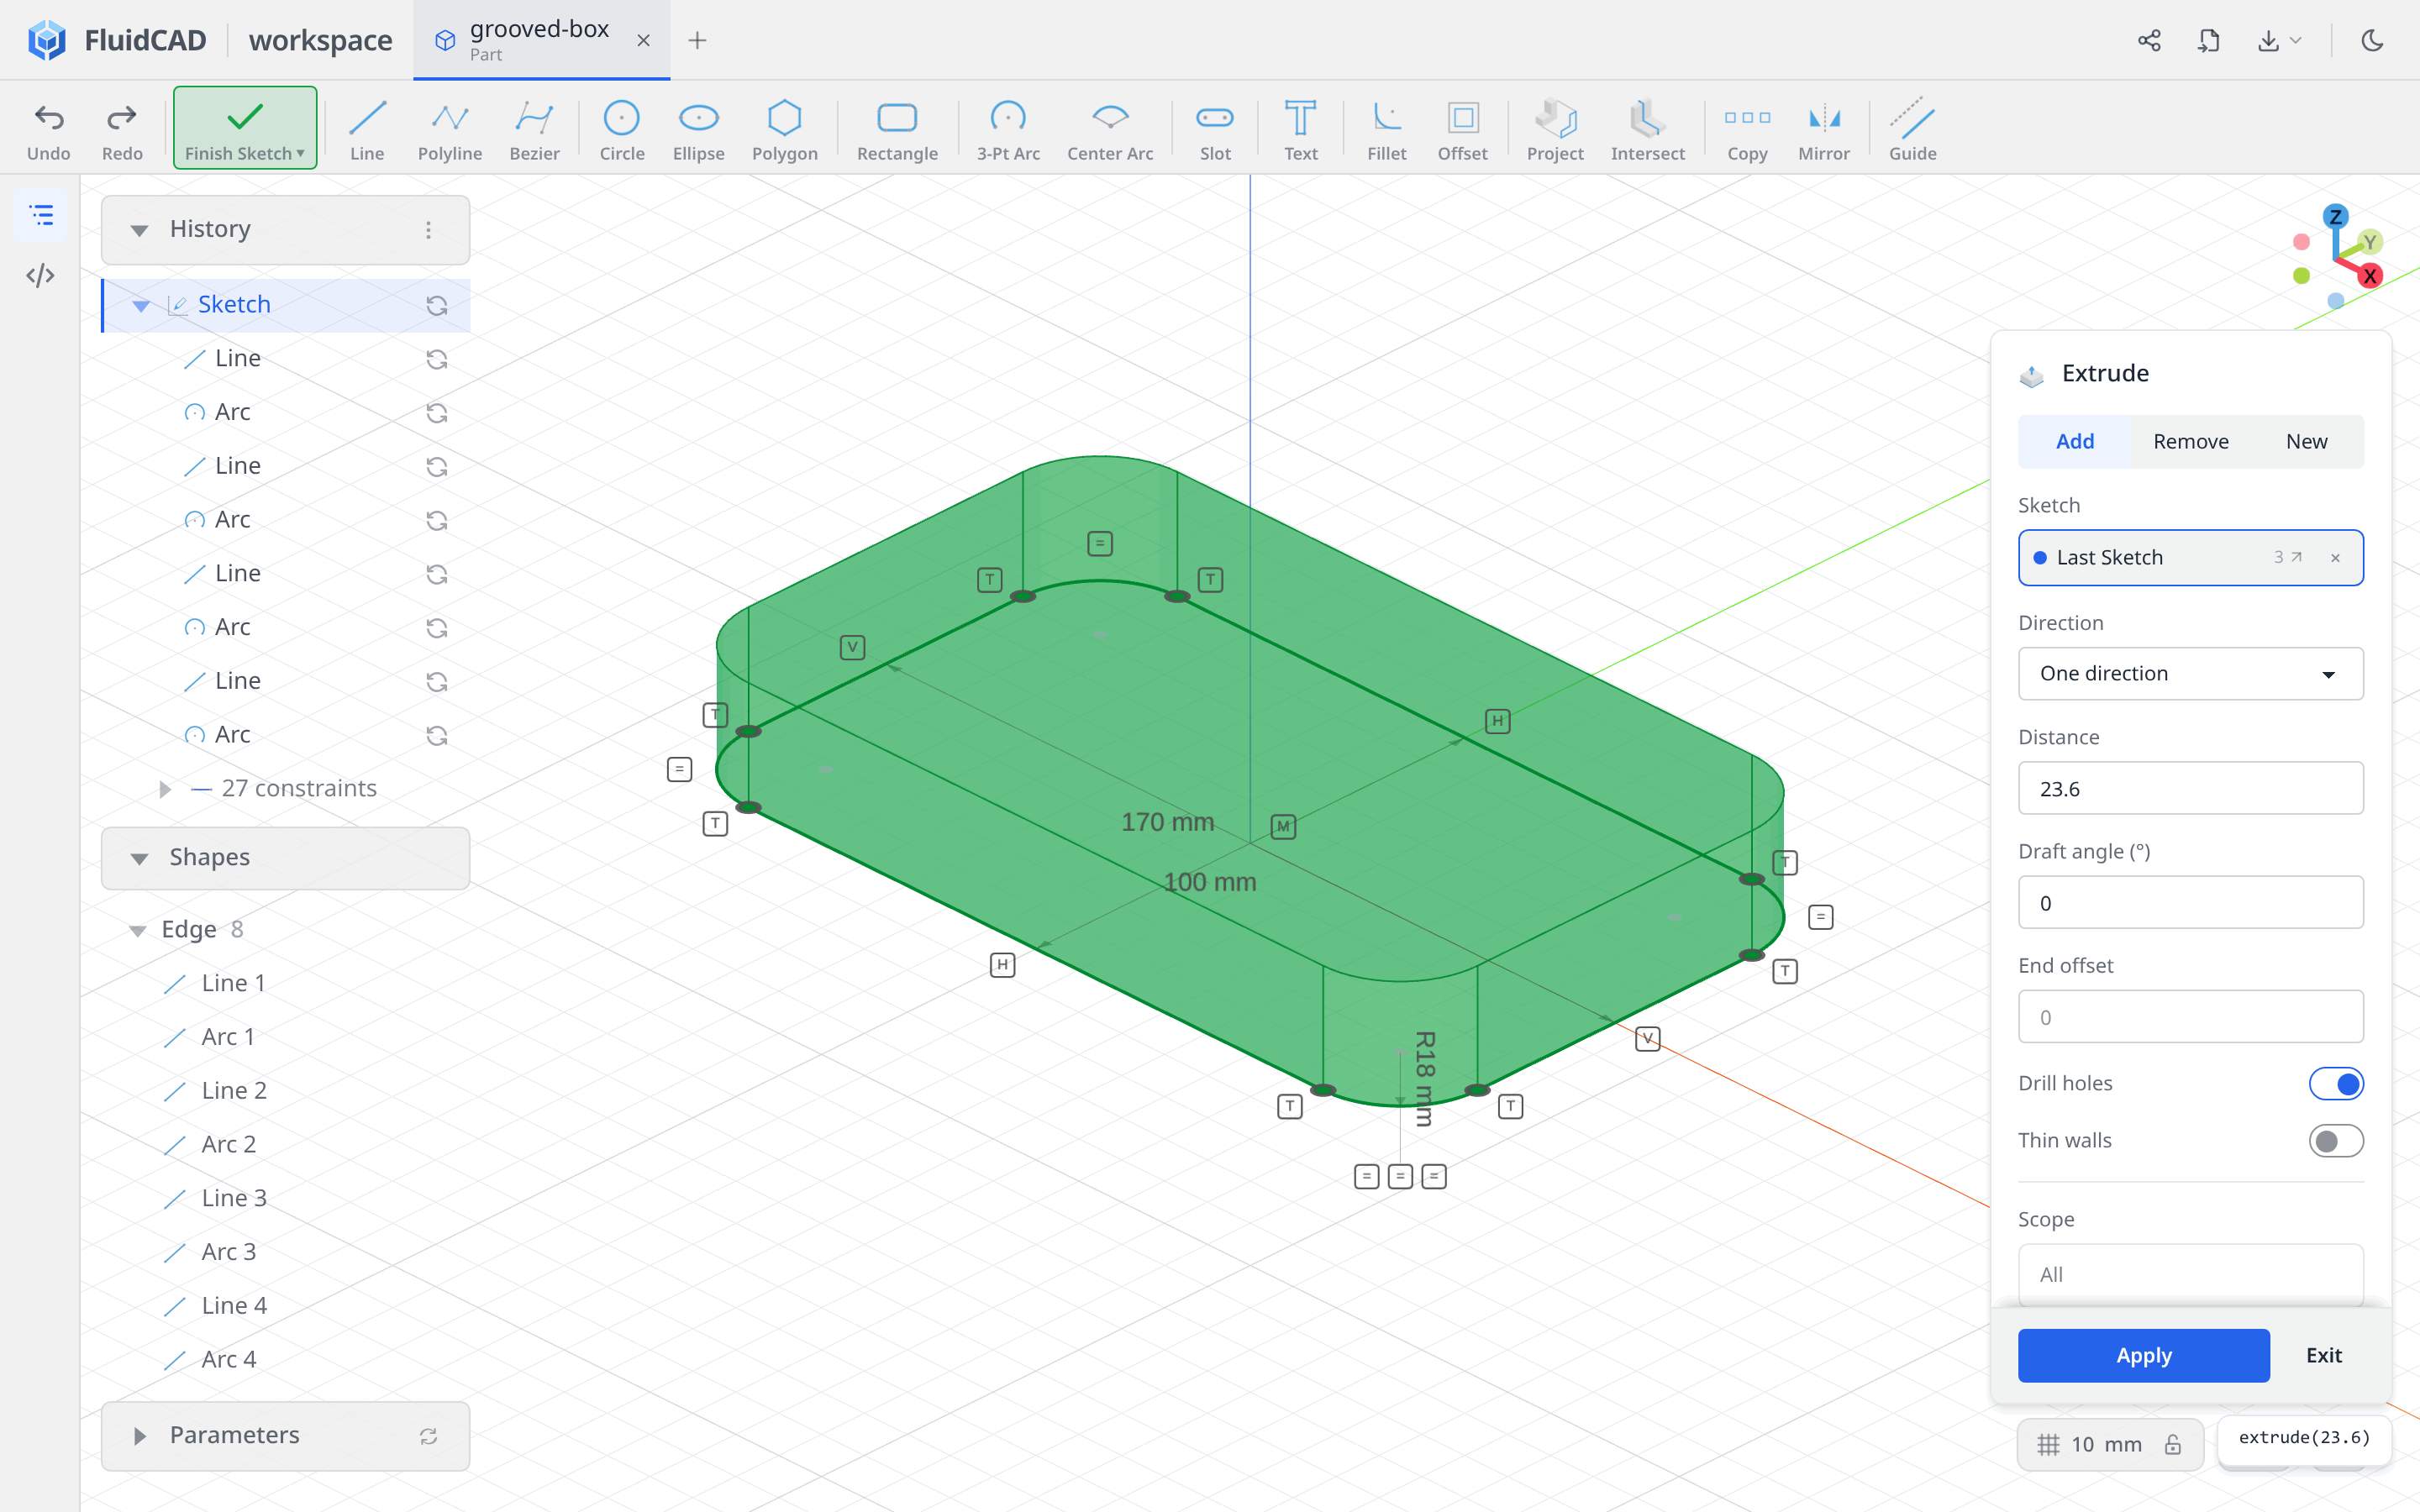Toggle the Drill holes switch
Image resolution: width=2420 pixels, height=1512 pixels.
[x=2335, y=1083]
